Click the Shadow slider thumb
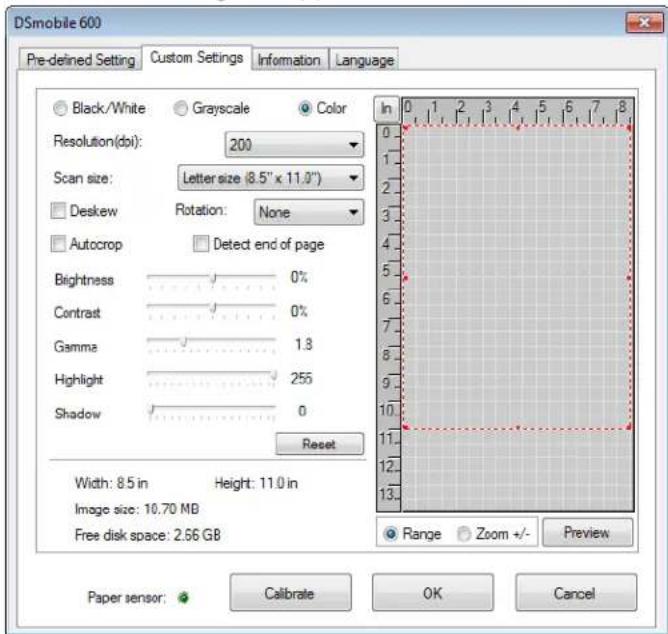Viewport: 668px width, 634px height. point(151,410)
